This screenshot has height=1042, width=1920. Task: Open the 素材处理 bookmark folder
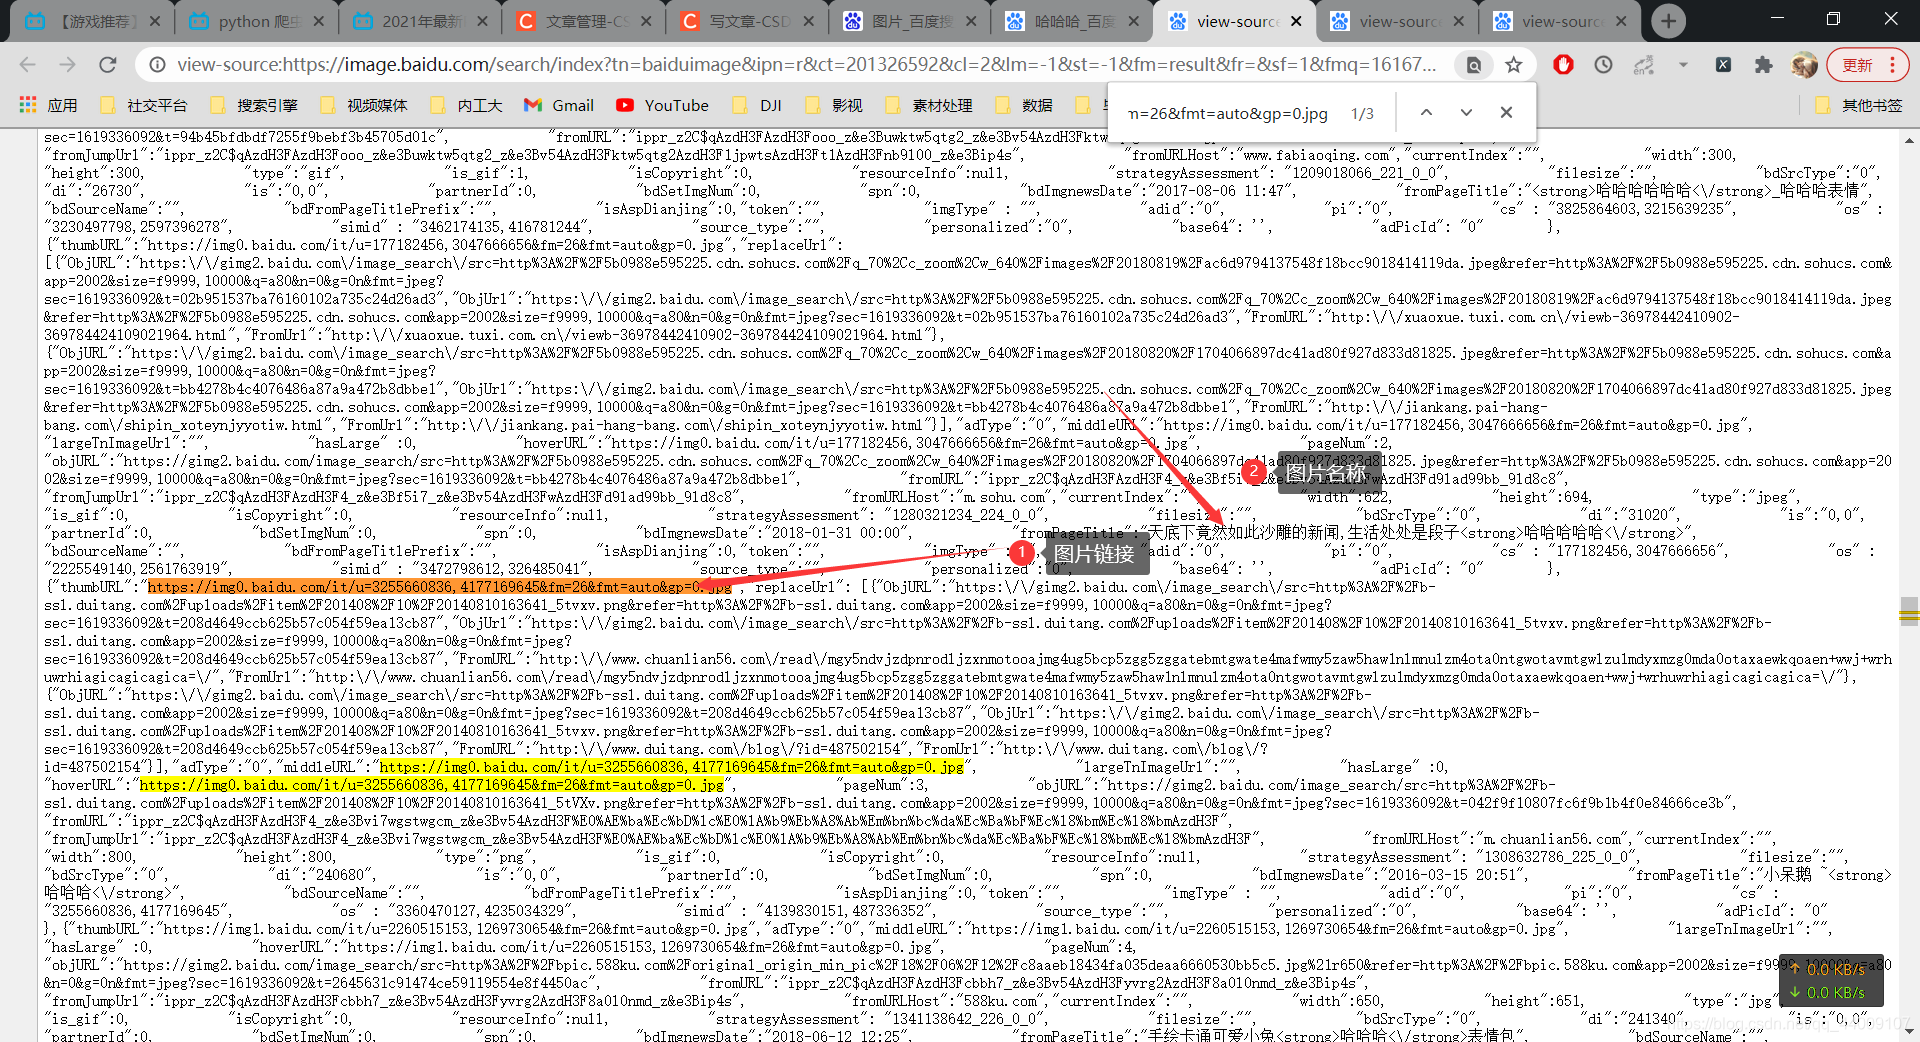point(928,105)
